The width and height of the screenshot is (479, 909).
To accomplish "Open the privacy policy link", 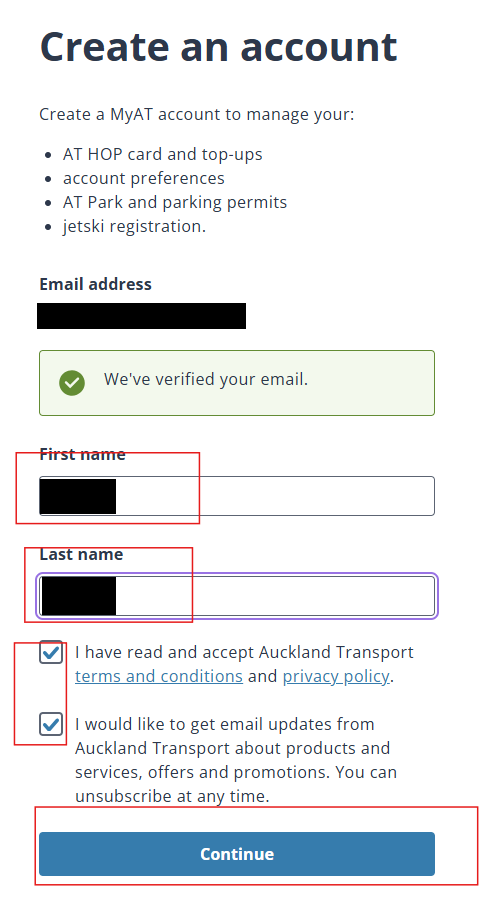I will (336, 676).
